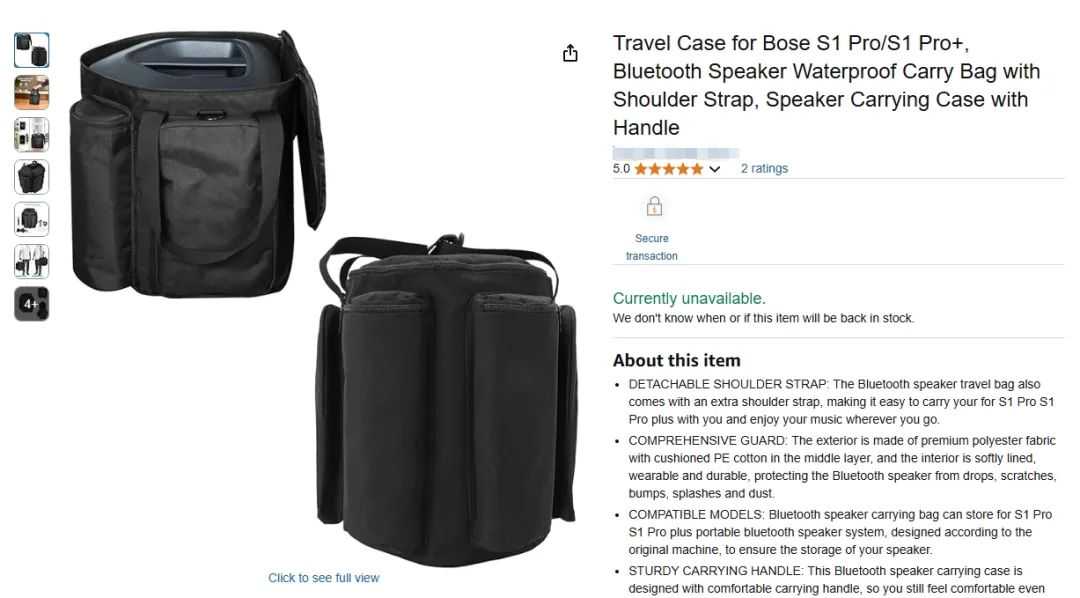Click the open bag holding the speaker

[x=196, y=164]
